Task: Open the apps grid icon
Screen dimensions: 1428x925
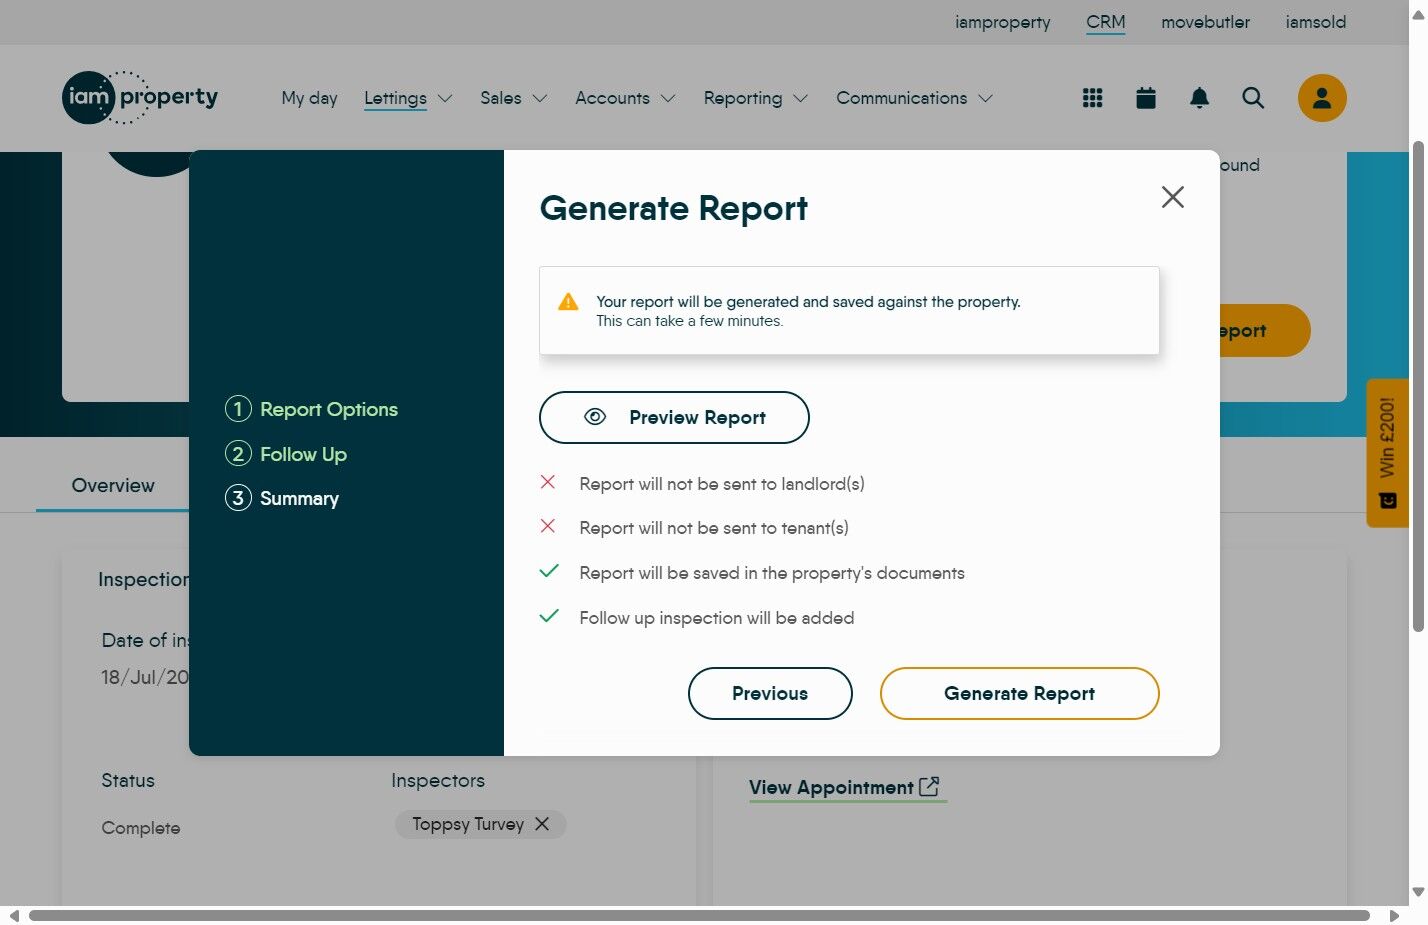Action: coord(1092,98)
